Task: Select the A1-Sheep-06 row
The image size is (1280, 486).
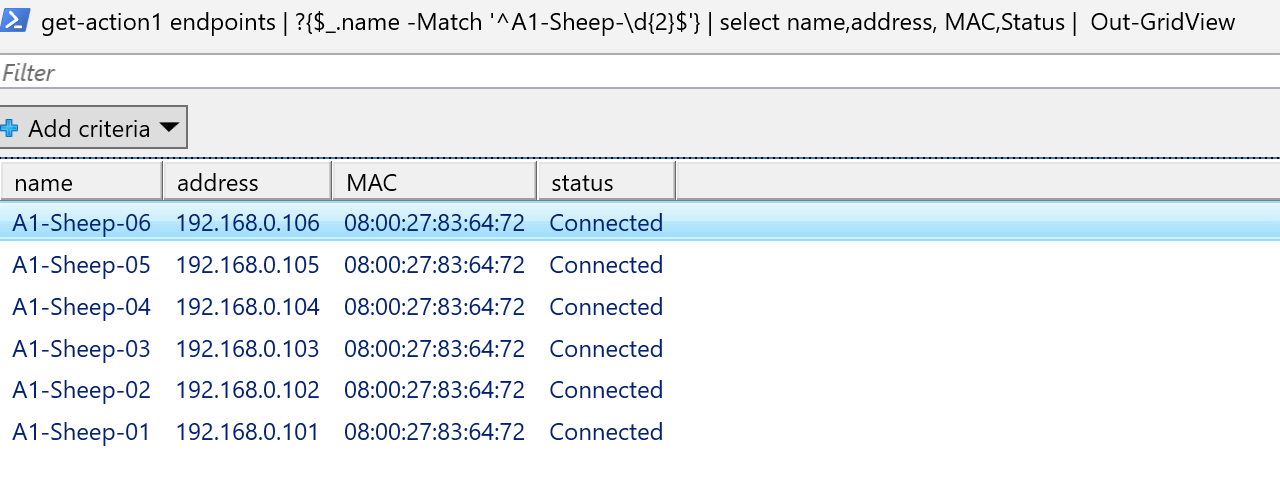Action: [x=81, y=223]
